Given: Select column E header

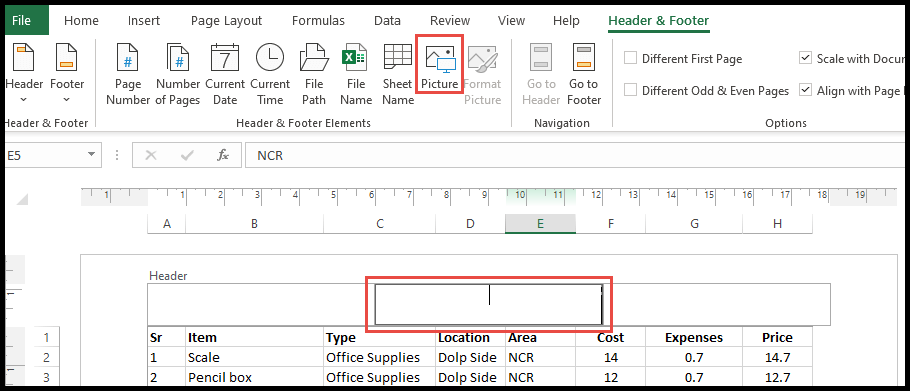Looking at the screenshot, I should pyautogui.click(x=540, y=224).
